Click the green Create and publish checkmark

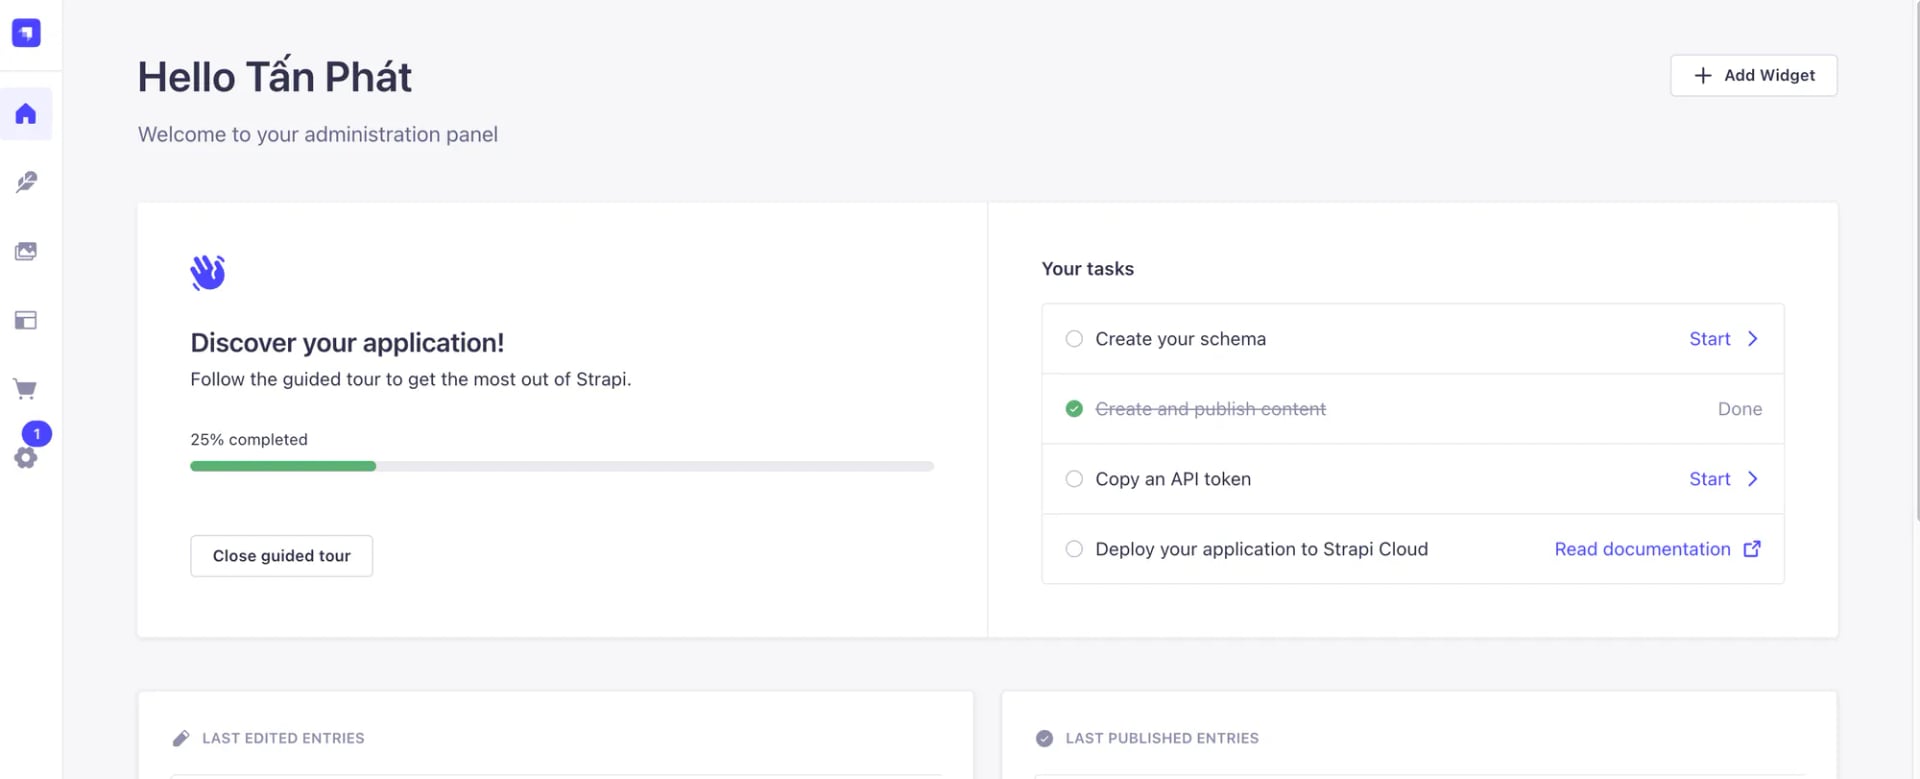coord(1074,409)
